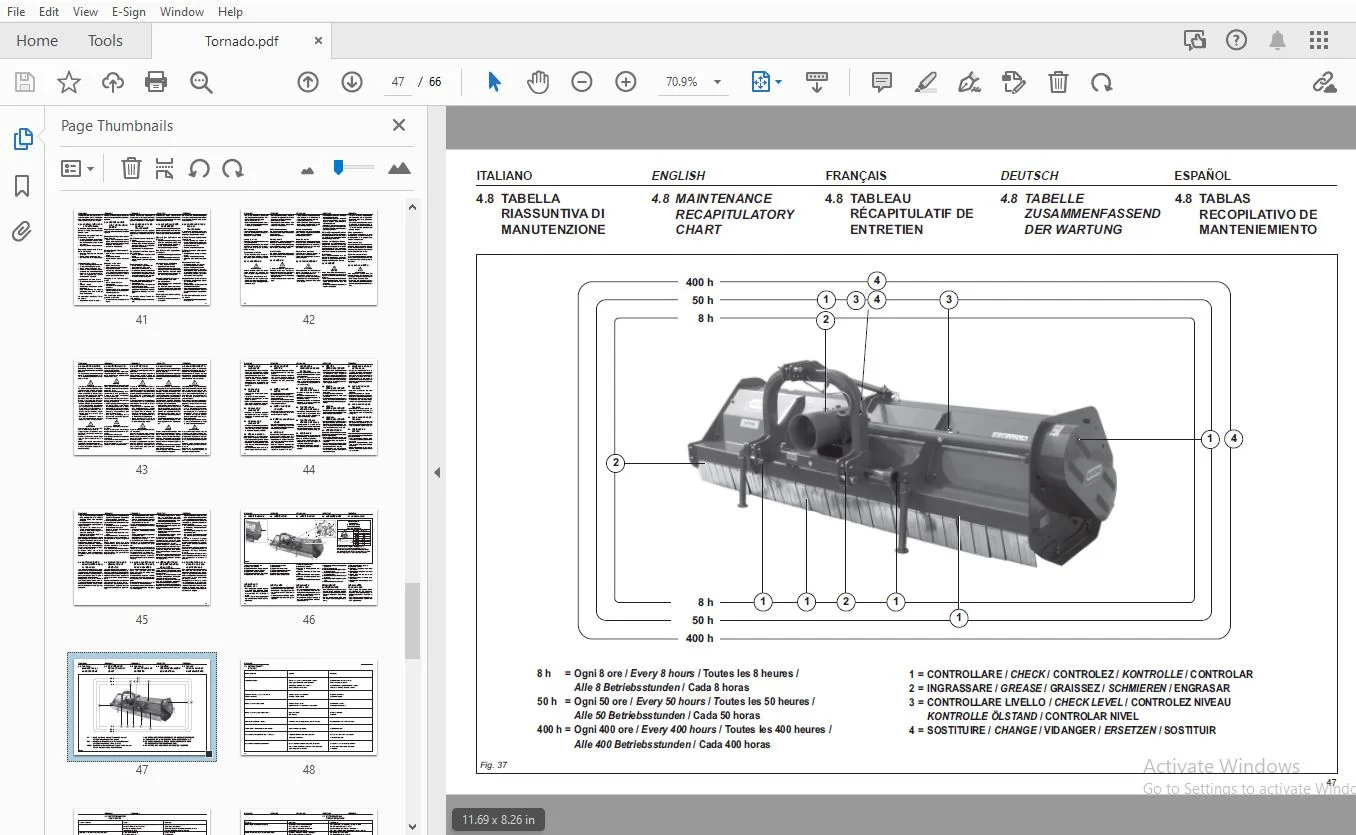The image size is (1356, 835).
Task: Open the Help question mark icon
Action: point(1236,40)
